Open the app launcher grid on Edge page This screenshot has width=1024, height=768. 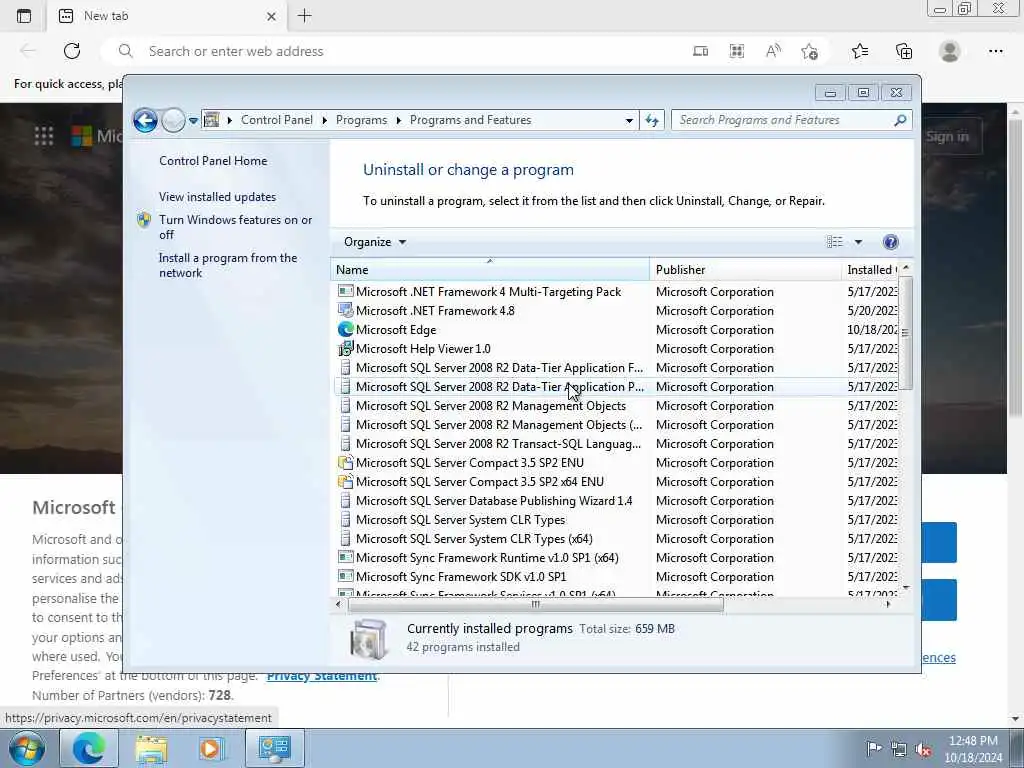click(x=44, y=136)
